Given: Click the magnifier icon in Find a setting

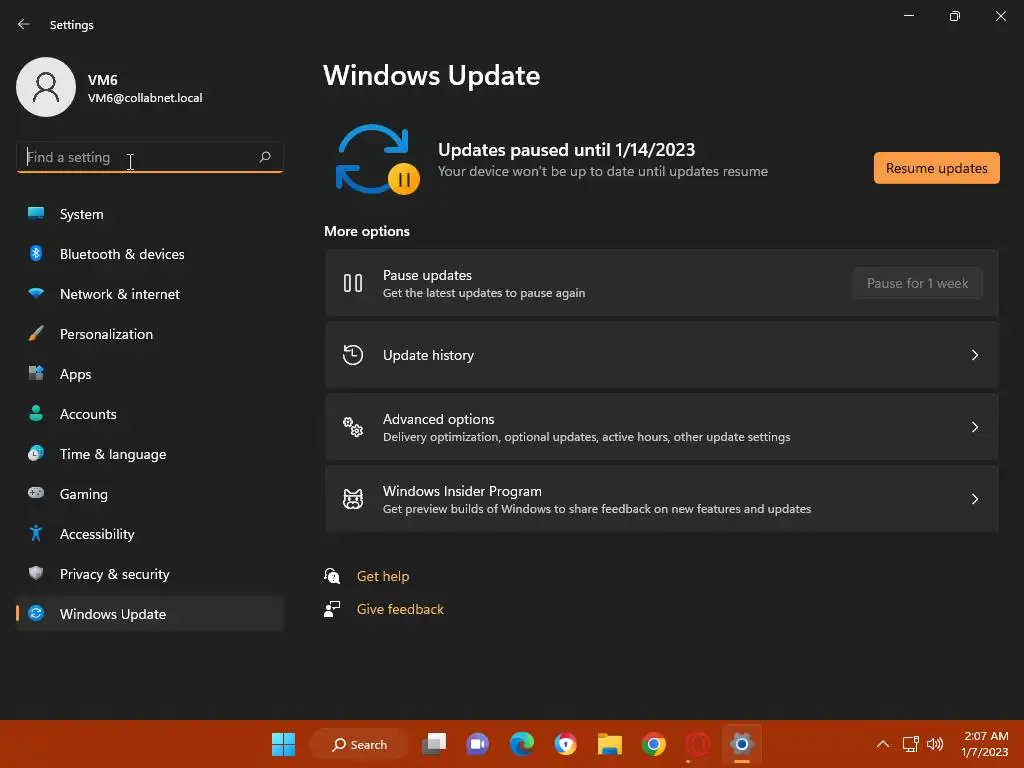Looking at the screenshot, I should [x=264, y=157].
